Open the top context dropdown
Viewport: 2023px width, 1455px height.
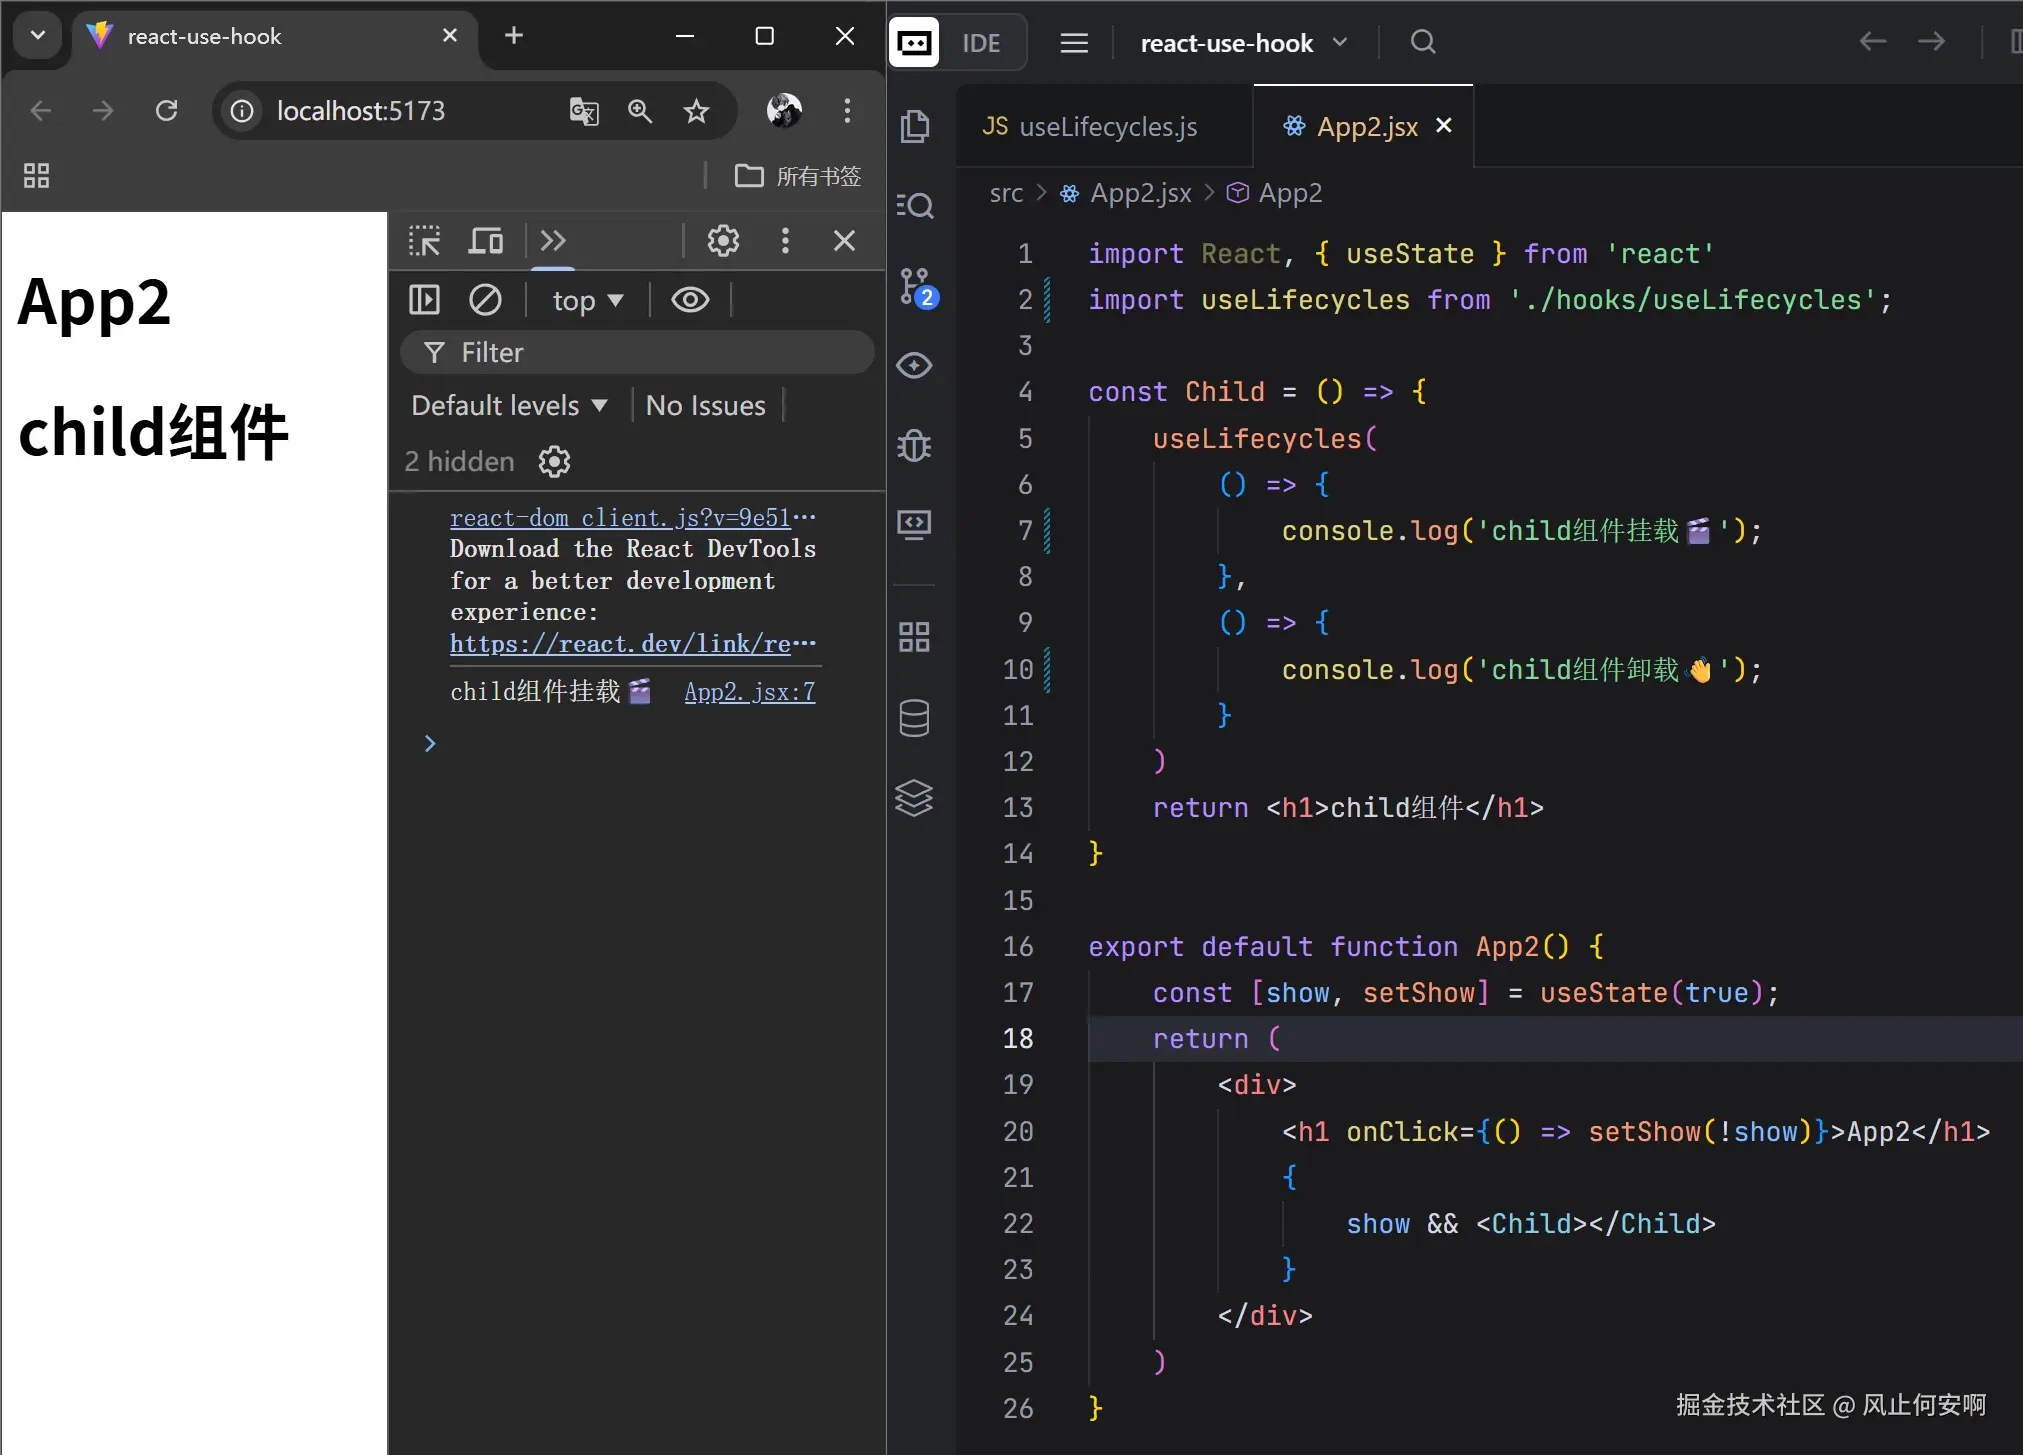(588, 300)
